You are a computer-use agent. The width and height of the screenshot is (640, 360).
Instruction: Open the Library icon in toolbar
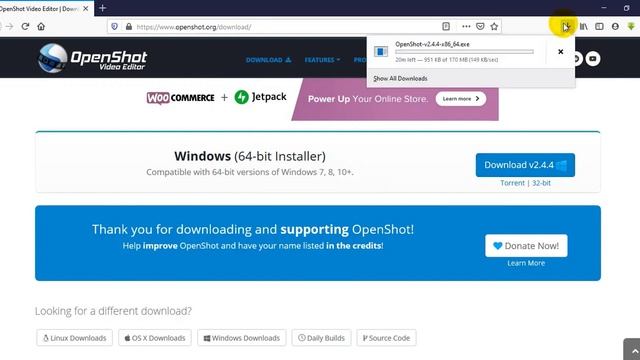(x=584, y=27)
